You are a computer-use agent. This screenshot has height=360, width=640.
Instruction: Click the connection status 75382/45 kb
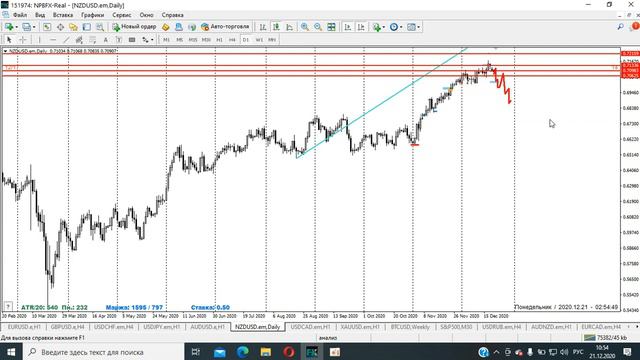pyautogui.click(x=605, y=338)
